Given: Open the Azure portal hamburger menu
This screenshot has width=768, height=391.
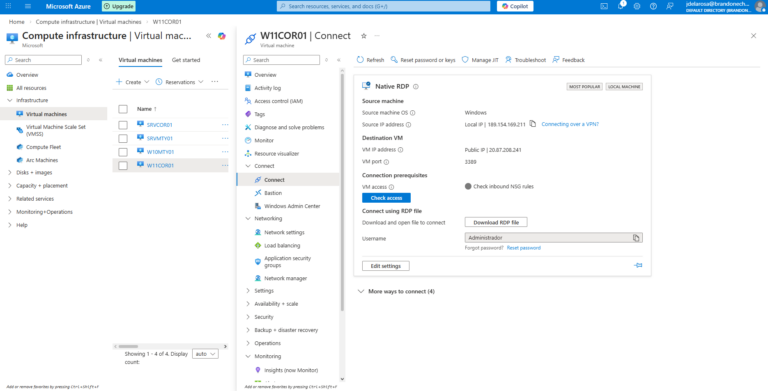Looking at the screenshot, I should (x=27, y=6).
